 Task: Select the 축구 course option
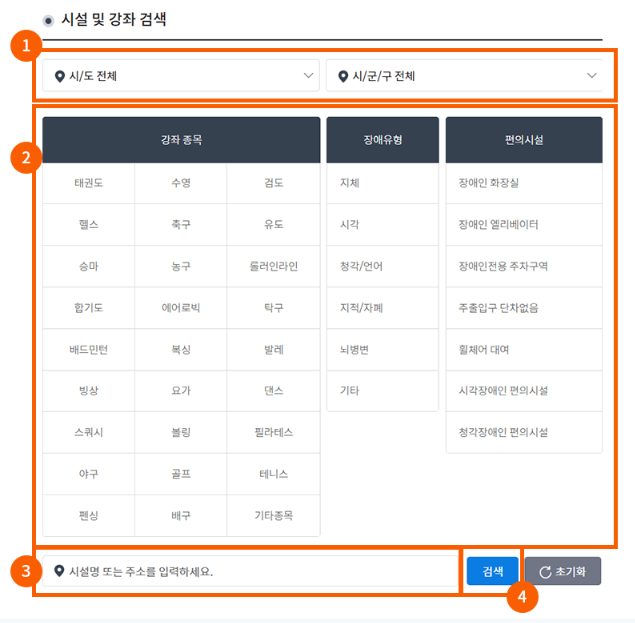pyautogui.click(x=181, y=225)
